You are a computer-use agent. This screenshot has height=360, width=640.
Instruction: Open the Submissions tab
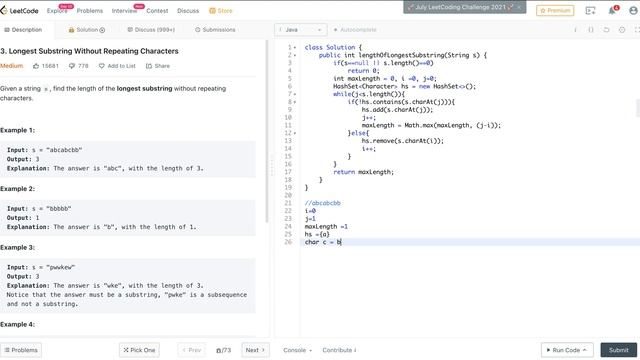(215, 30)
